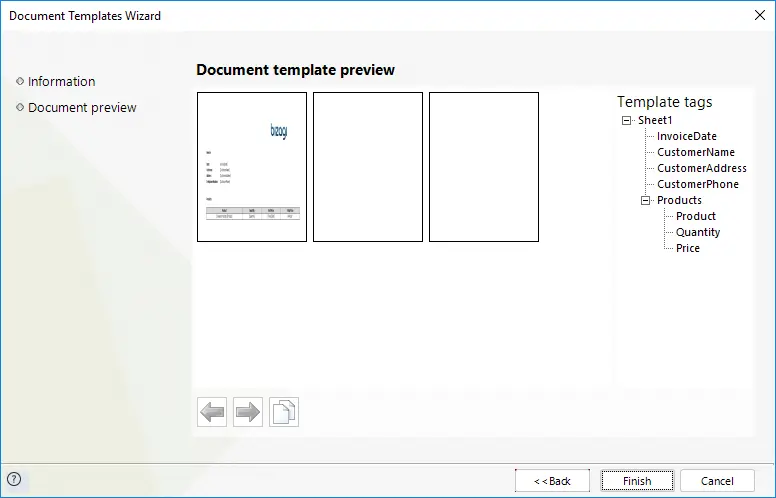Select the CustomerAddress template tag
Image resolution: width=776 pixels, height=498 pixels.
coord(702,168)
